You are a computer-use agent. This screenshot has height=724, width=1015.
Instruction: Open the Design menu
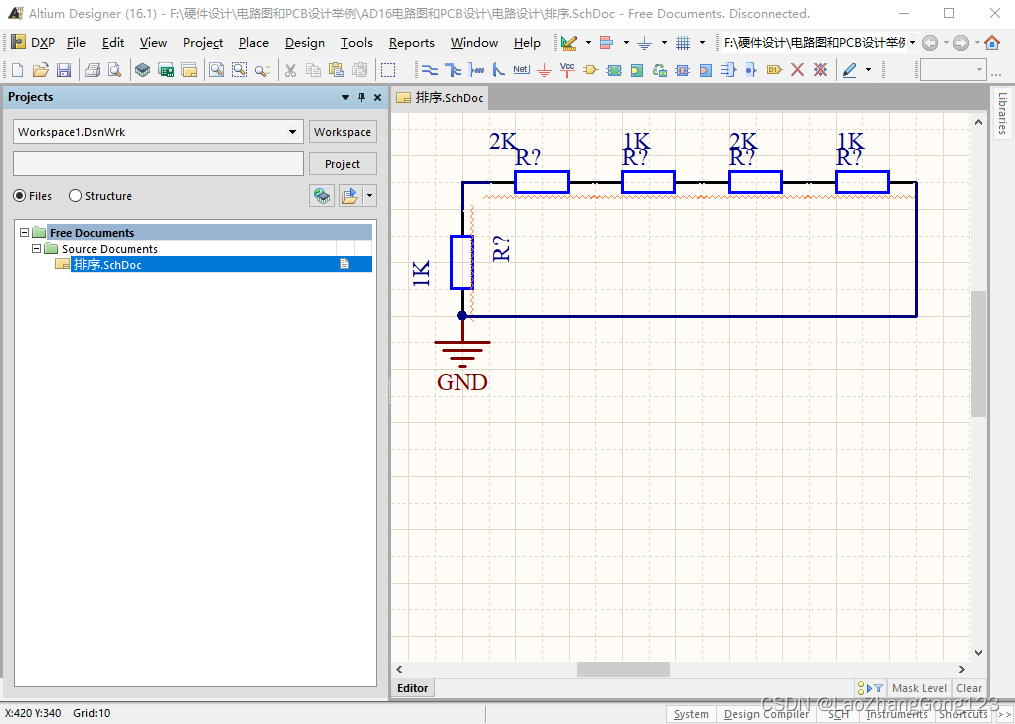point(304,43)
